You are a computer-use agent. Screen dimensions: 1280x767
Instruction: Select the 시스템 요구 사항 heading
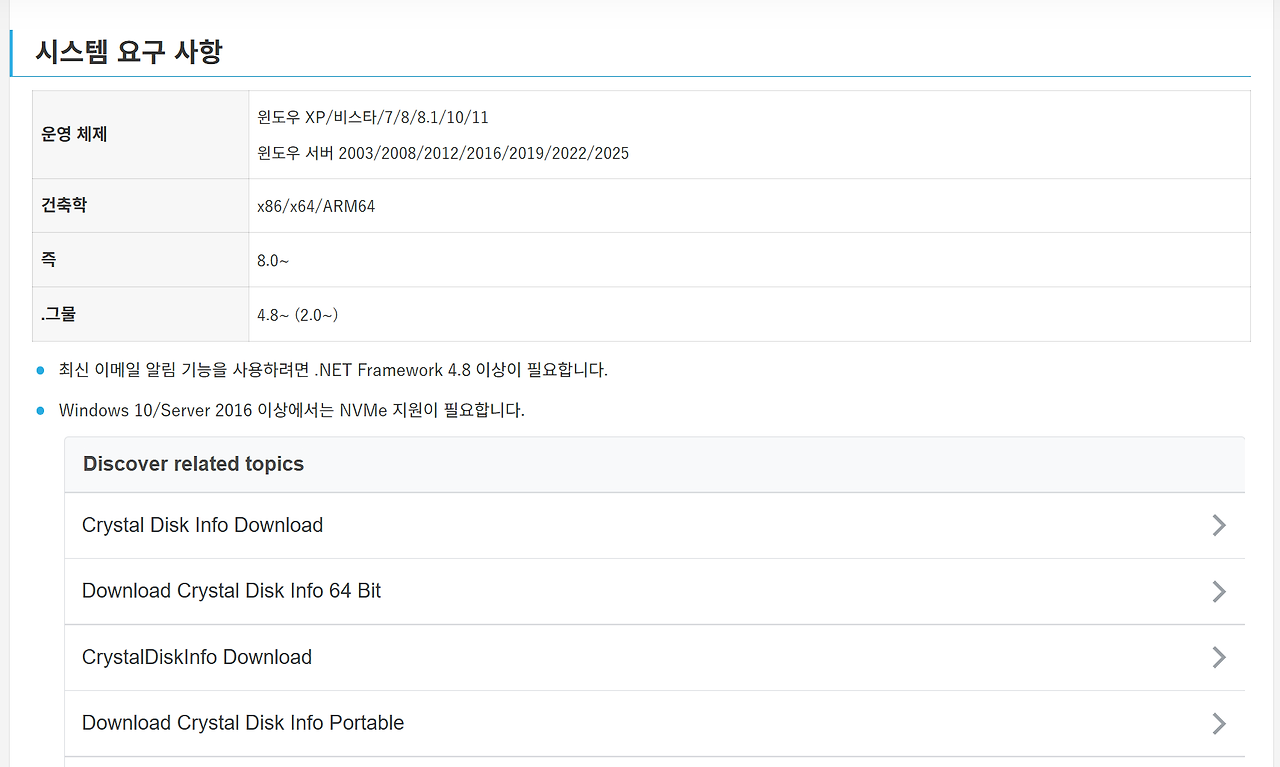click(129, 52)
